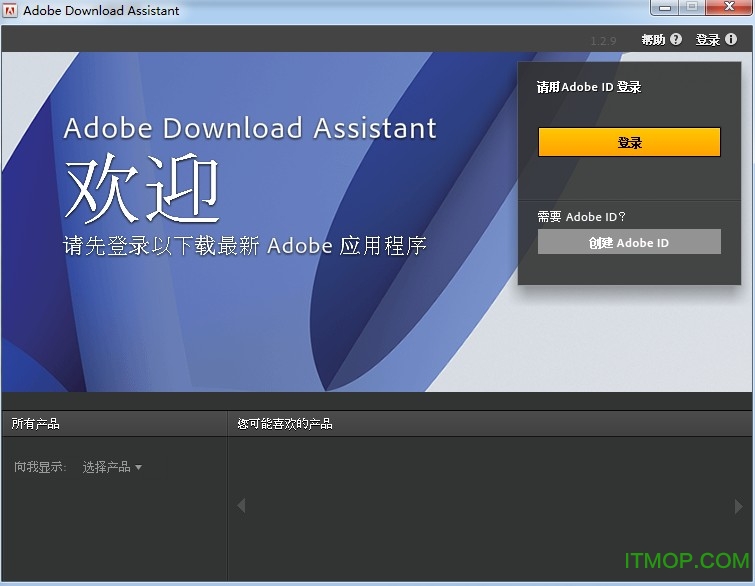Select the 所有产品 panel header

pyautogui.click(x=36, y=424)
